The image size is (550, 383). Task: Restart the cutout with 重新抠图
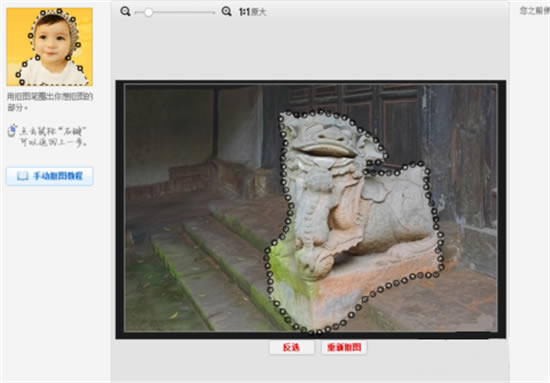(x=344, y=348)
